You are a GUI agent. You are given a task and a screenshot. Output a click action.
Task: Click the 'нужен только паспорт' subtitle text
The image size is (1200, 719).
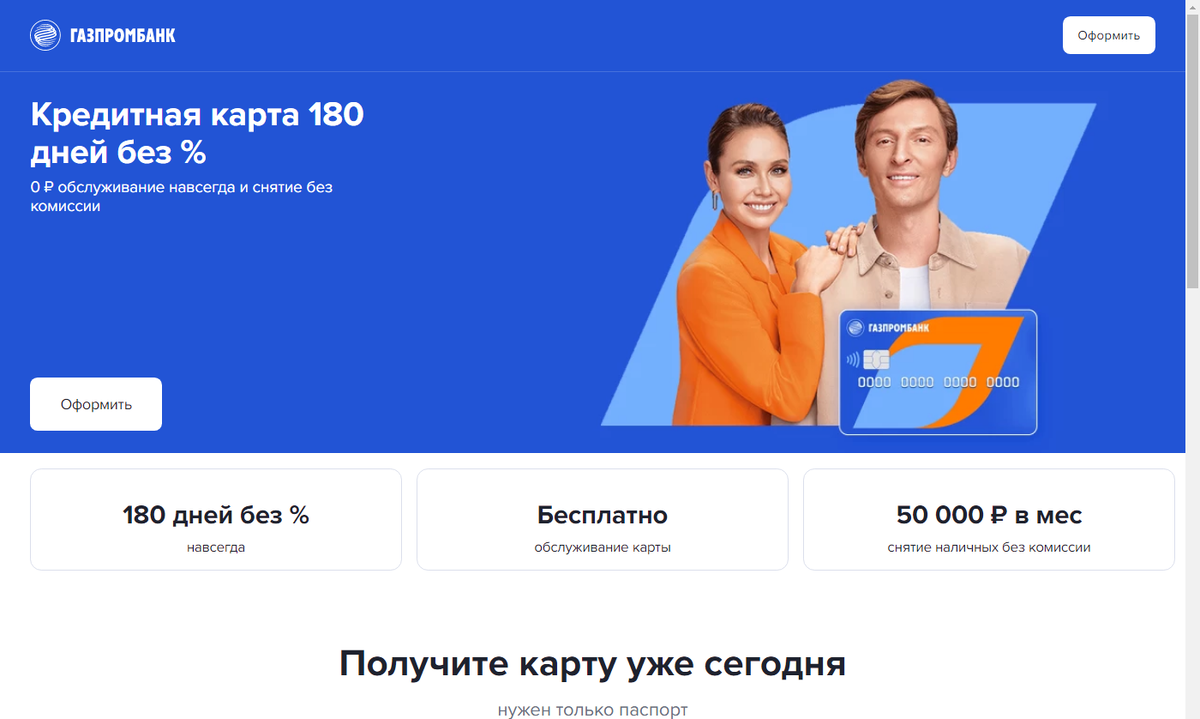coord(593,710)
